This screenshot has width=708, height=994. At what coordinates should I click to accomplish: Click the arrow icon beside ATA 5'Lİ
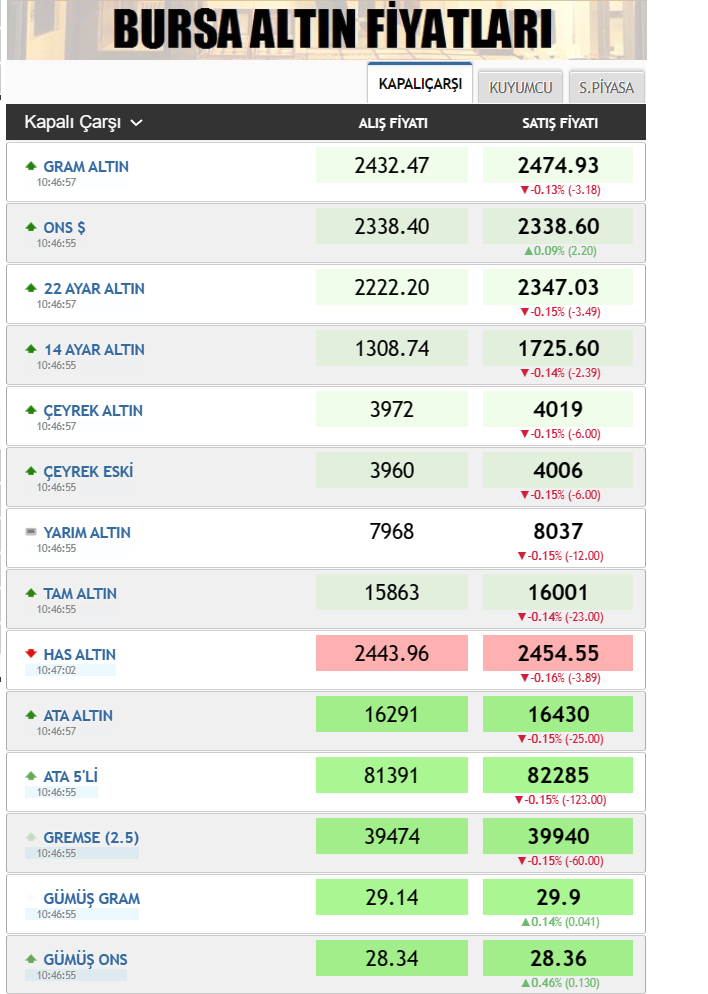coord(31,776)
